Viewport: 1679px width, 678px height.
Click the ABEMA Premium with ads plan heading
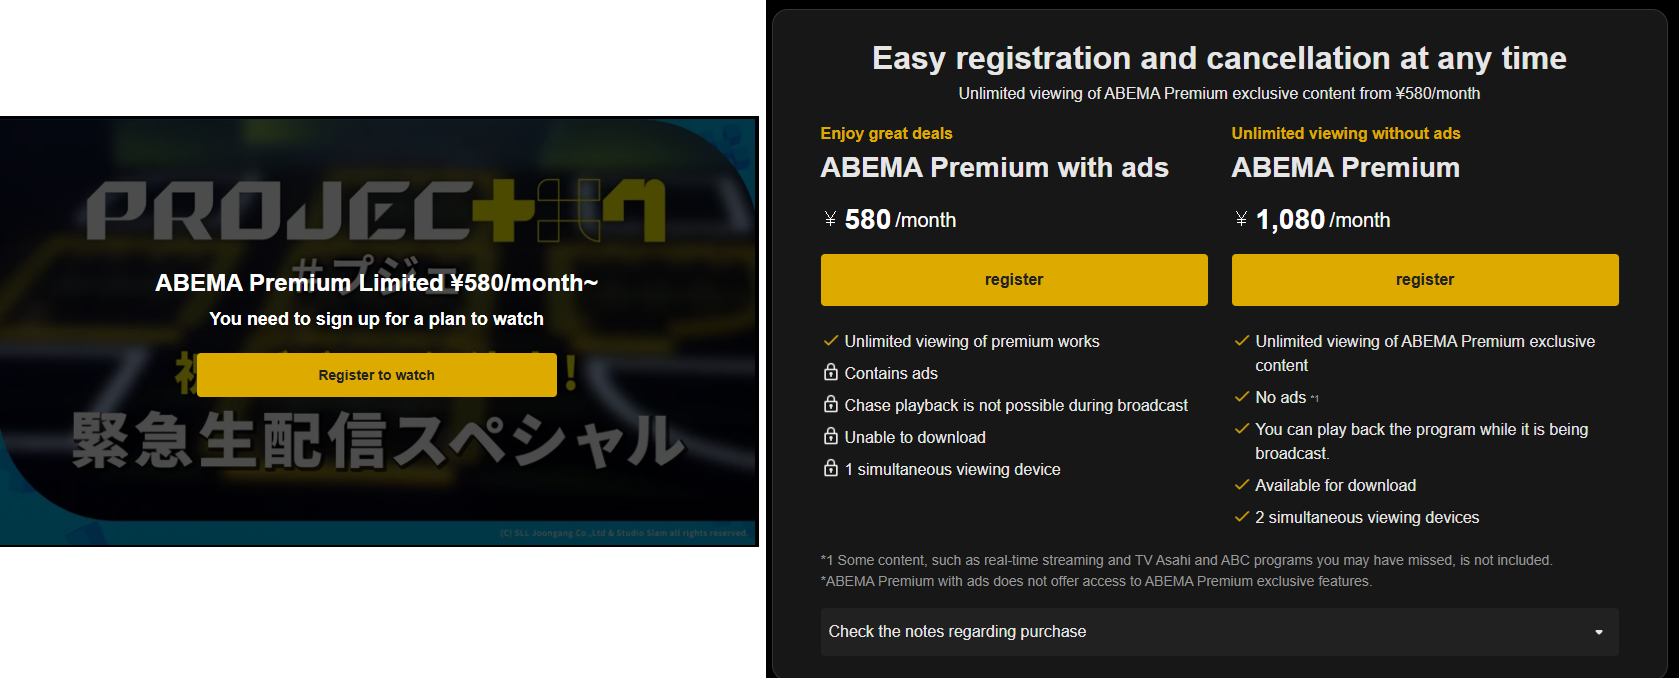[x=994, y=168]
